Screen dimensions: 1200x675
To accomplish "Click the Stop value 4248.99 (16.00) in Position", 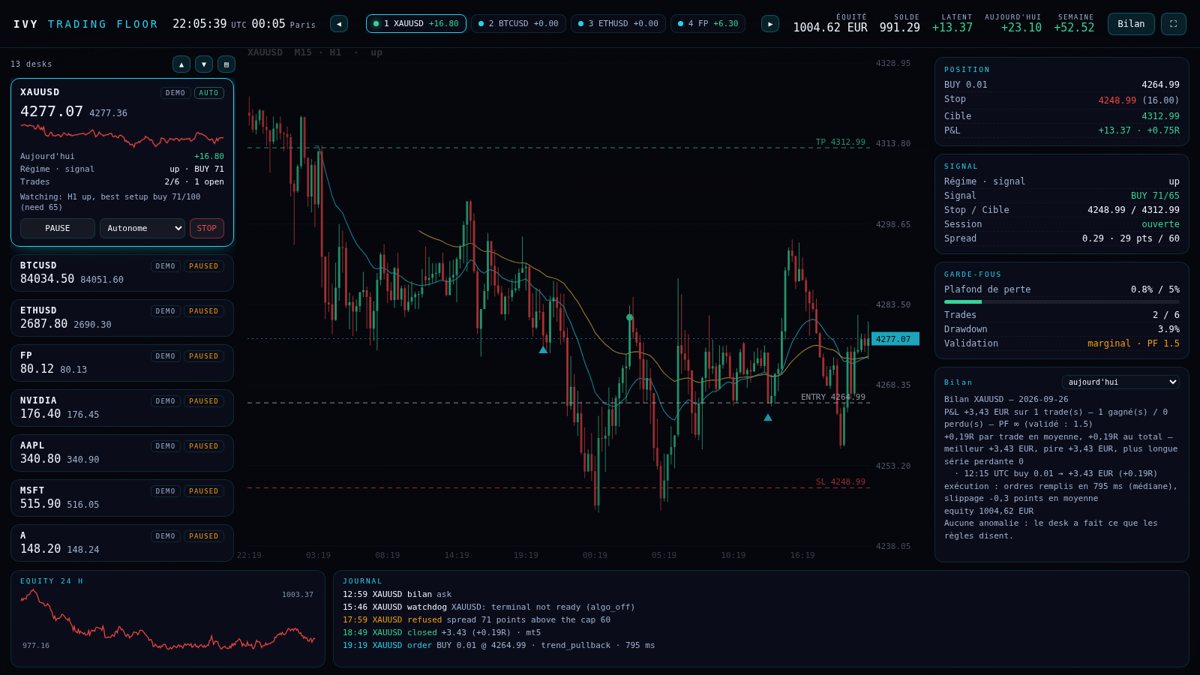I will [1139, 100].
